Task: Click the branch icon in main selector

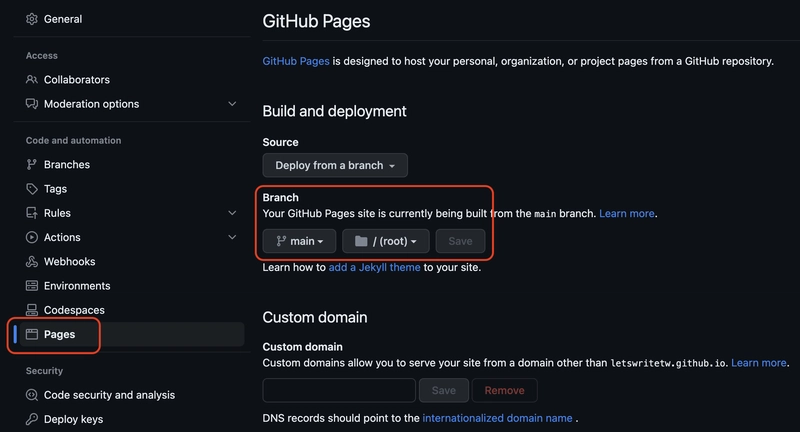Action: [281, 241]
